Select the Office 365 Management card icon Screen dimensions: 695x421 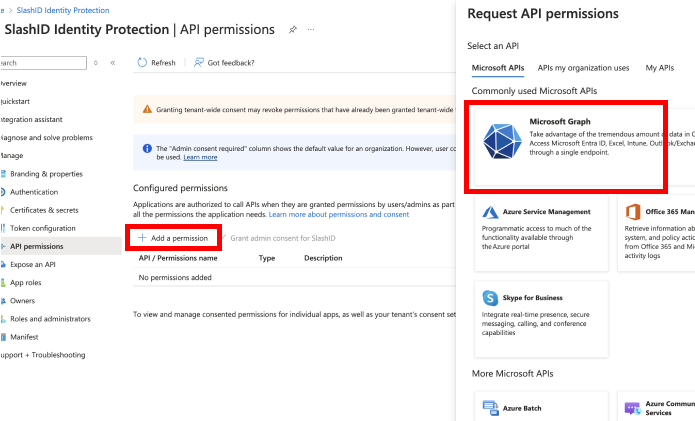coord(633,212)
